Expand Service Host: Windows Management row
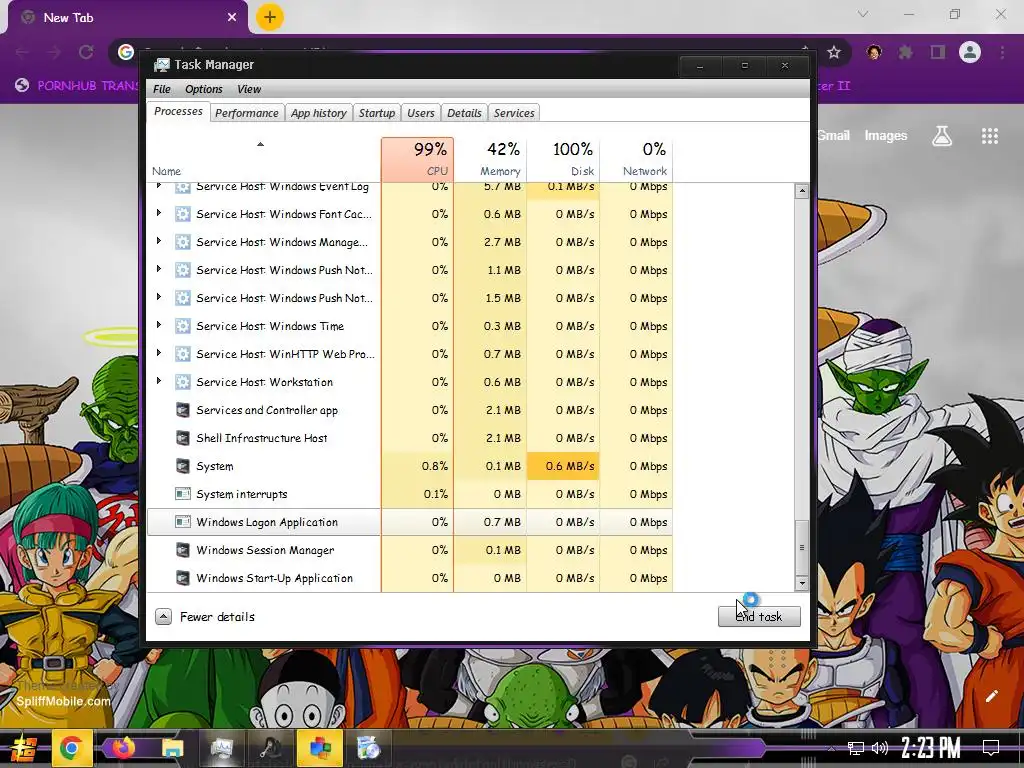 click(x=159, y=241)
